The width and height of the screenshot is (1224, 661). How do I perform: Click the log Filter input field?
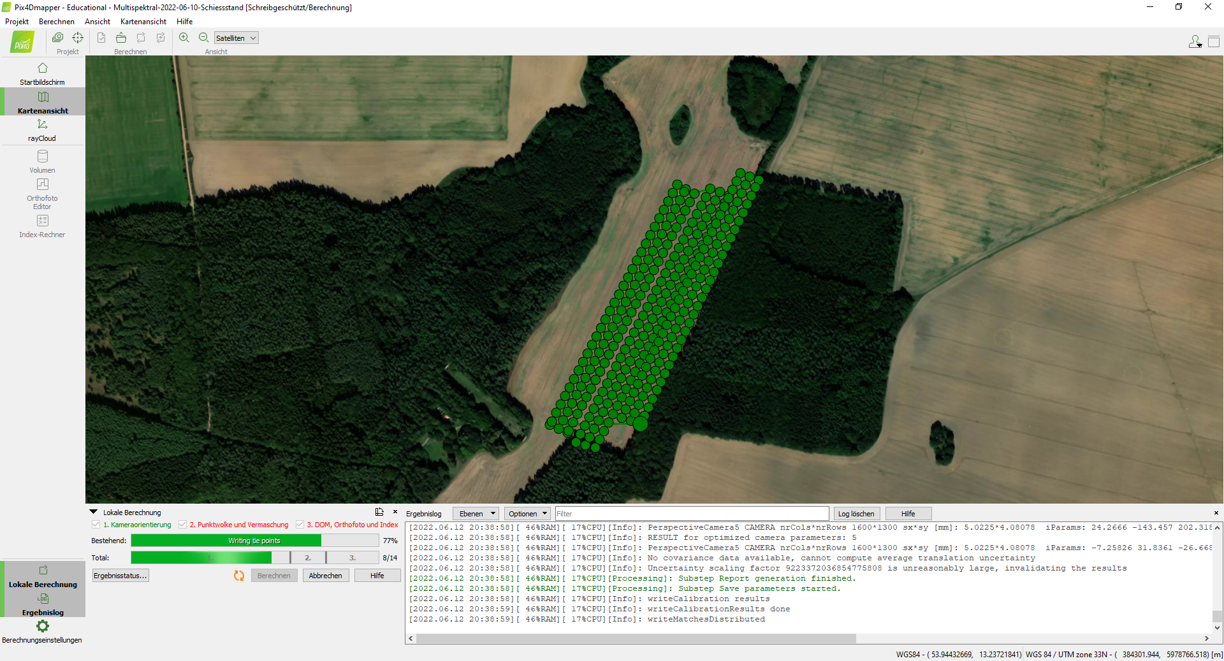[691, 514]
